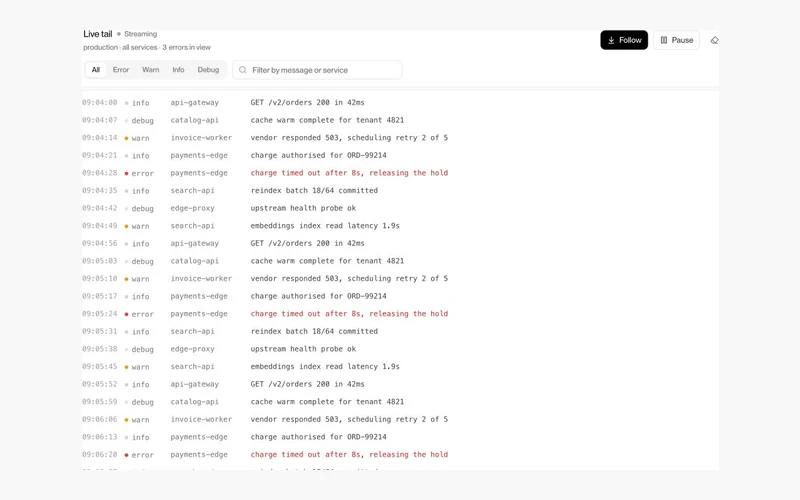The image size is (800, 500).
Task: Pause the log stream
Action: (677, 40)
